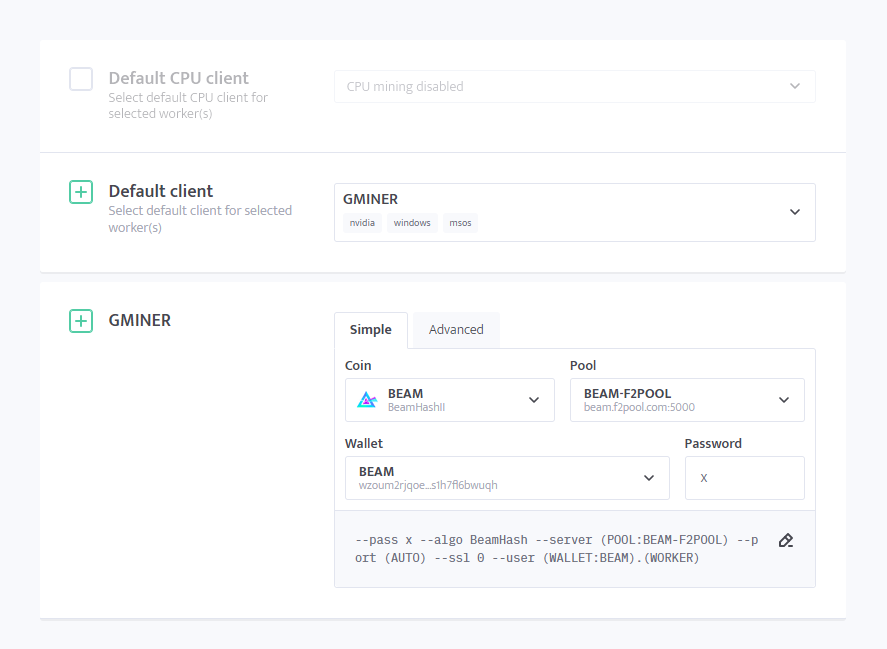Click the Password input field
The width and height of the screenshot is (887, 649).
(744, 478)
